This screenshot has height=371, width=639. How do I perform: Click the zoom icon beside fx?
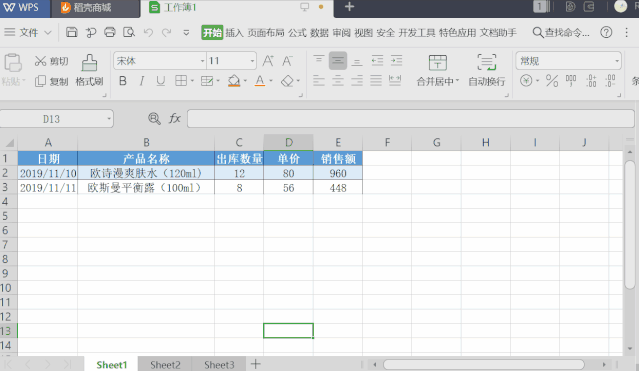(154, 119)
